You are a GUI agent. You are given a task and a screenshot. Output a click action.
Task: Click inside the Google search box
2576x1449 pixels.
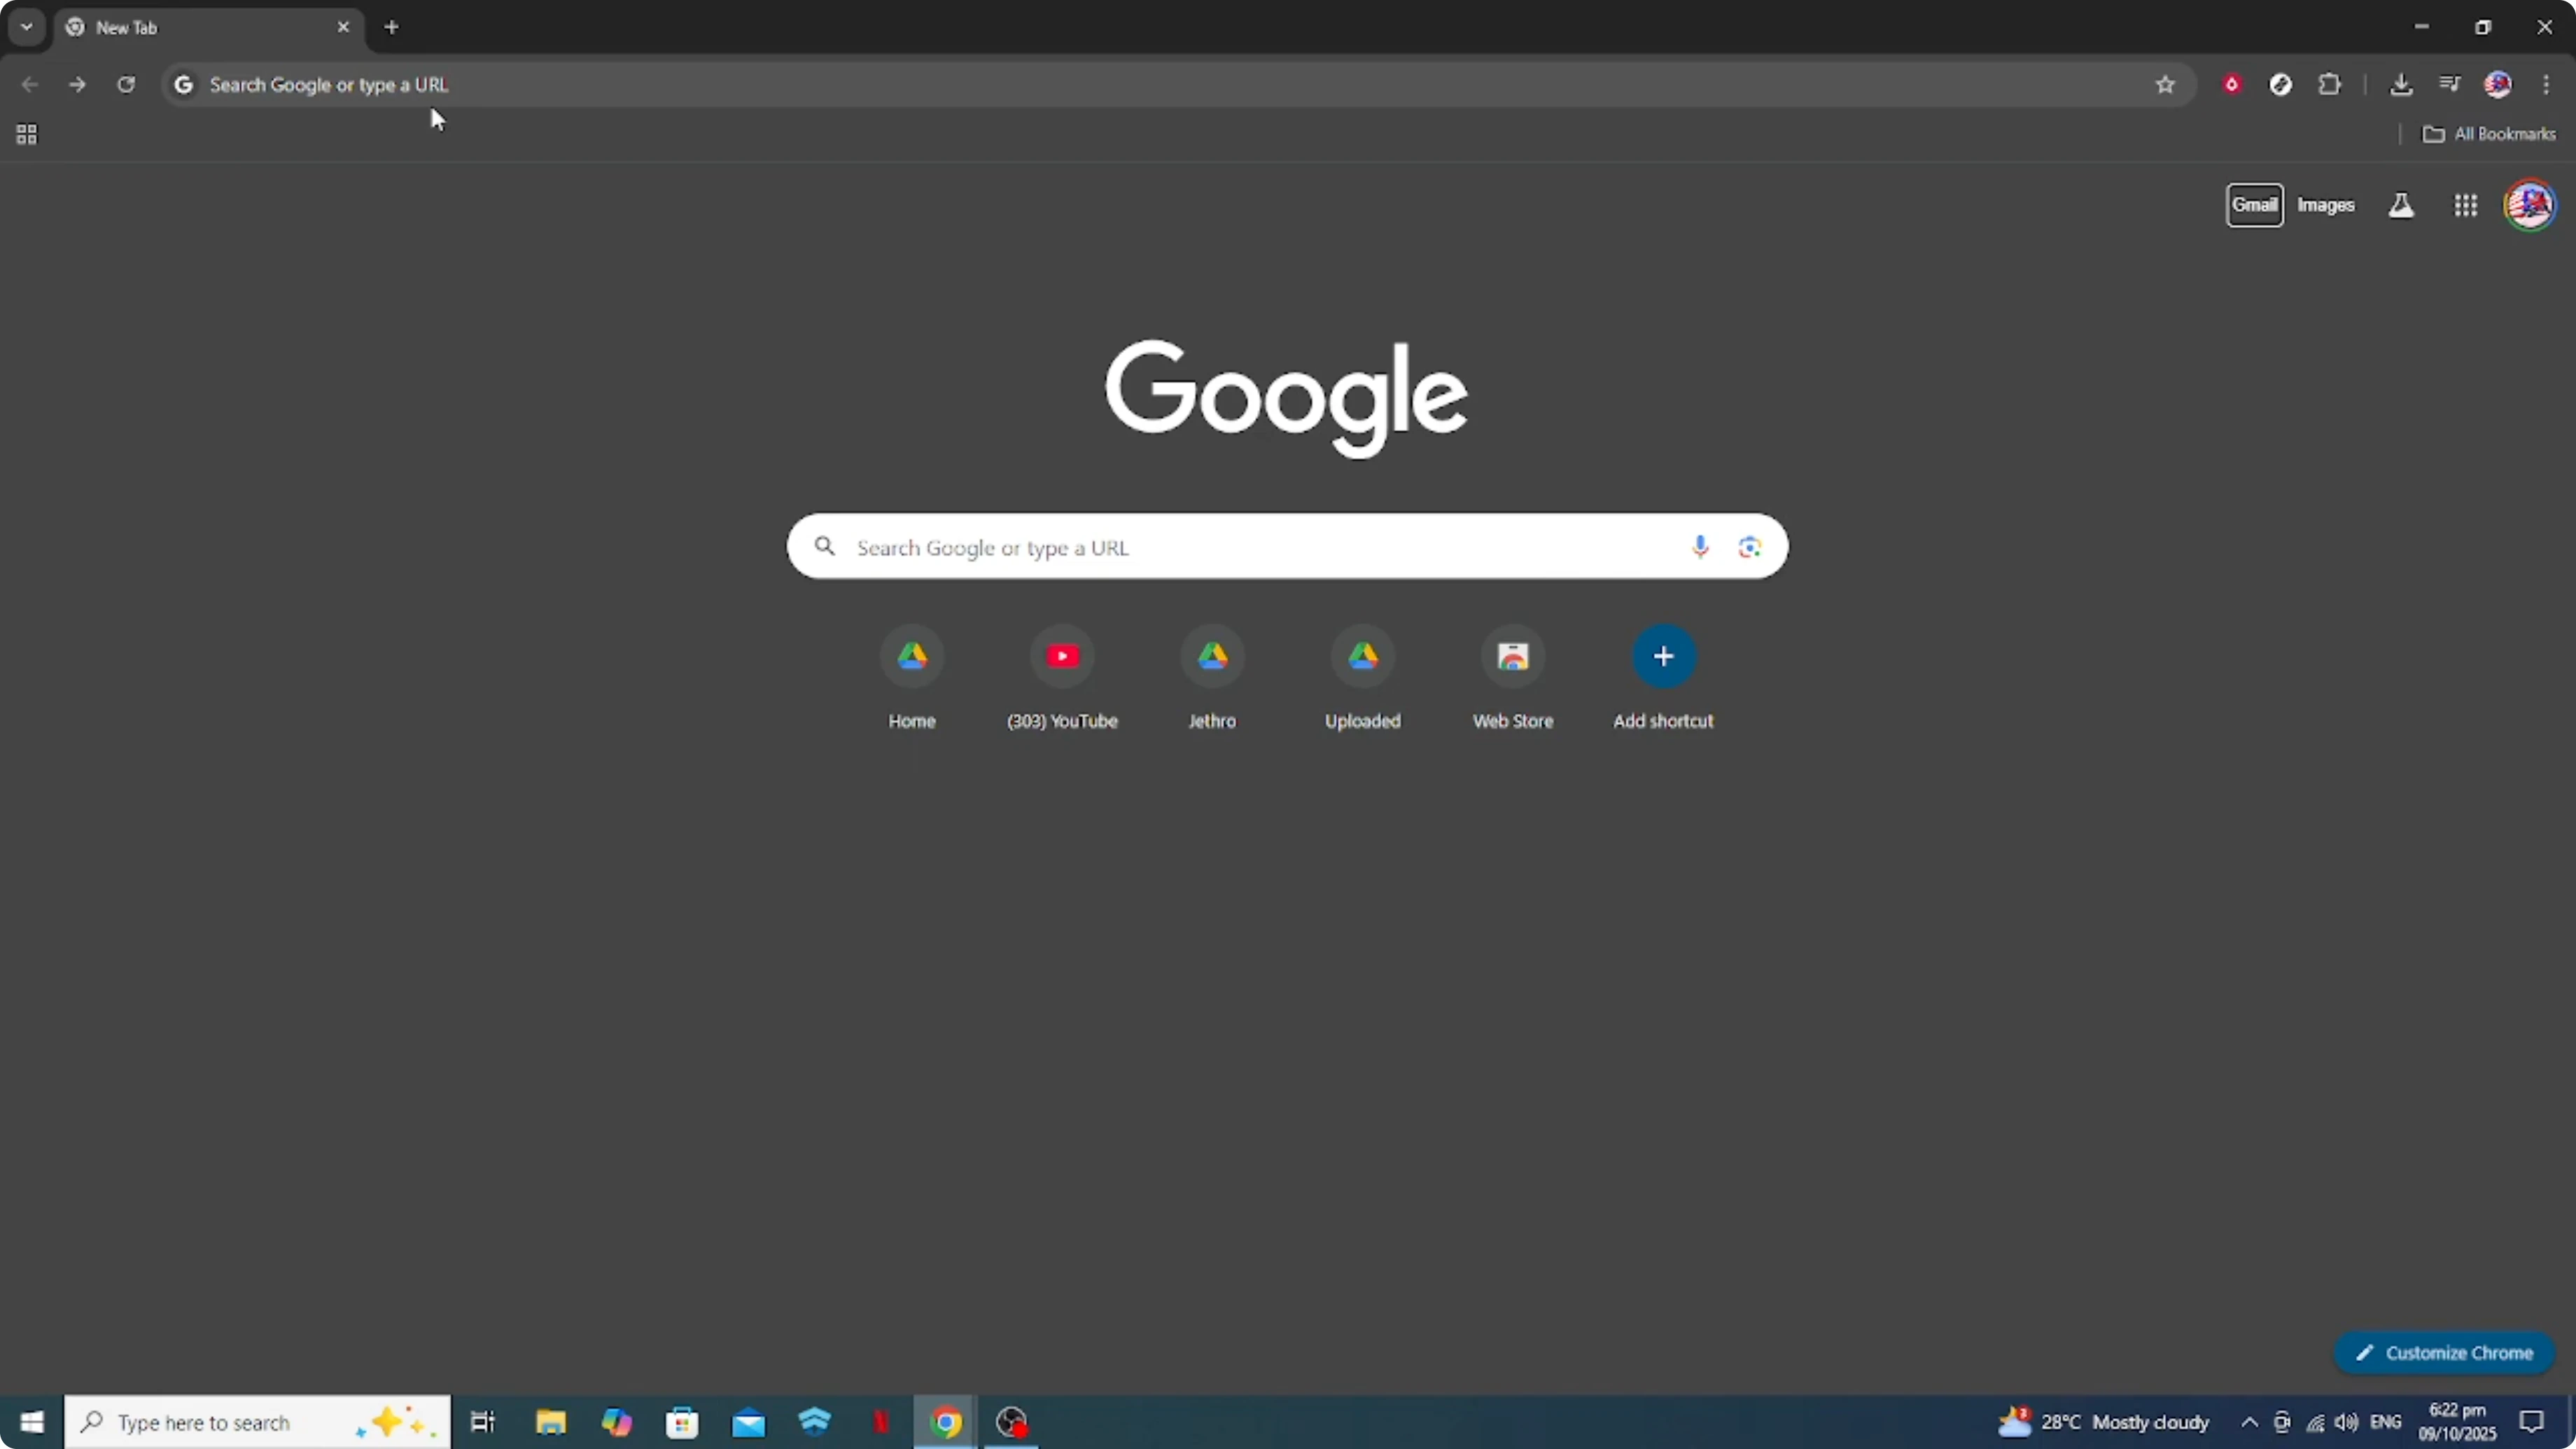pos(1200,547)
